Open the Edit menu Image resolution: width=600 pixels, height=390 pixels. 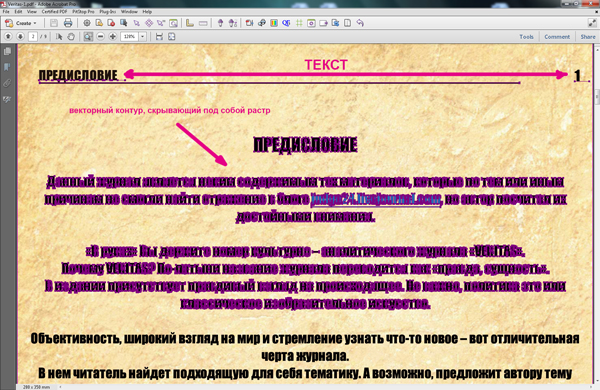coord(18,12)
